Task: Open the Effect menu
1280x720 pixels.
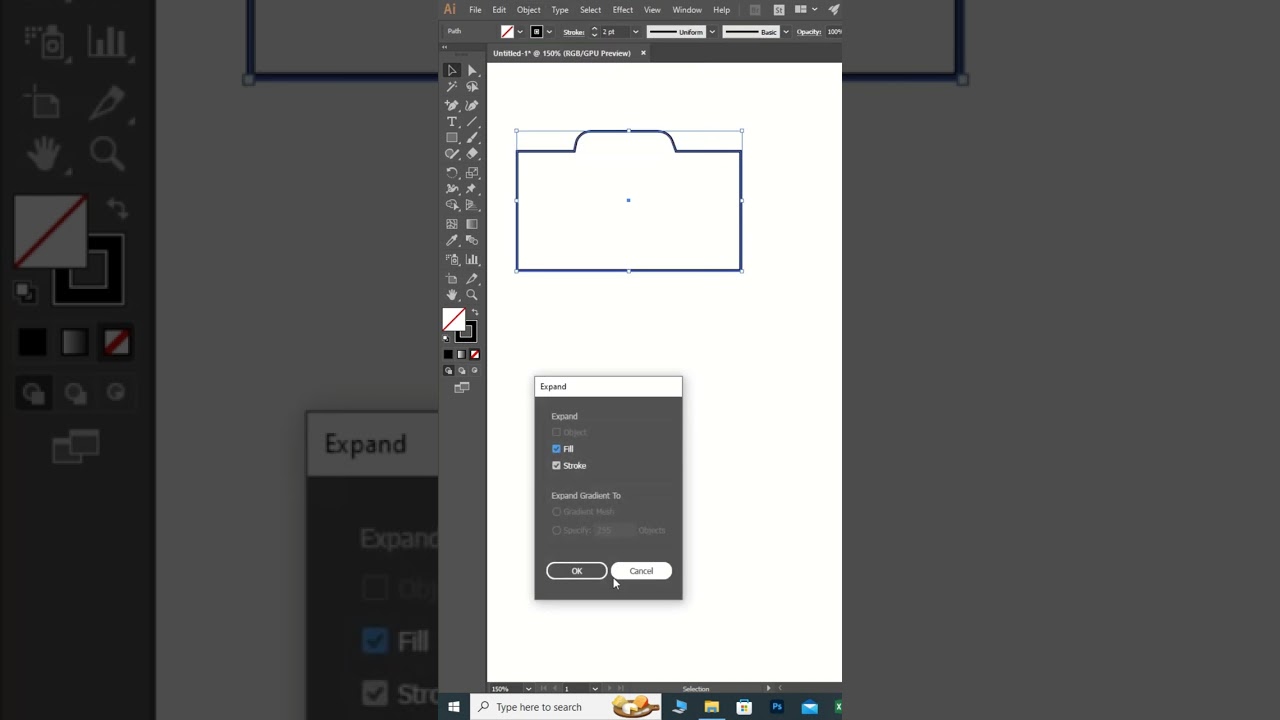Action: [622, 10]
